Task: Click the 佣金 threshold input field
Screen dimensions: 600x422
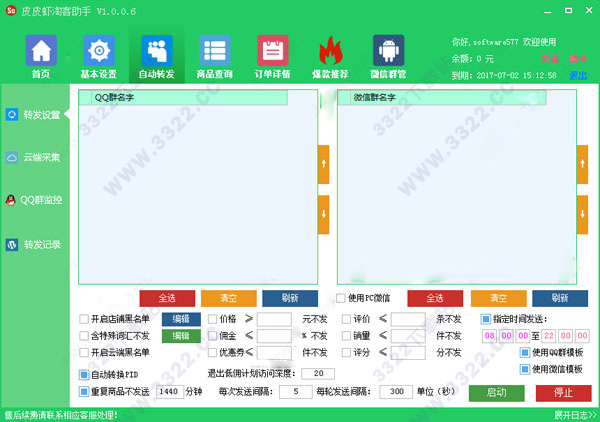Action: click(274, 336)
